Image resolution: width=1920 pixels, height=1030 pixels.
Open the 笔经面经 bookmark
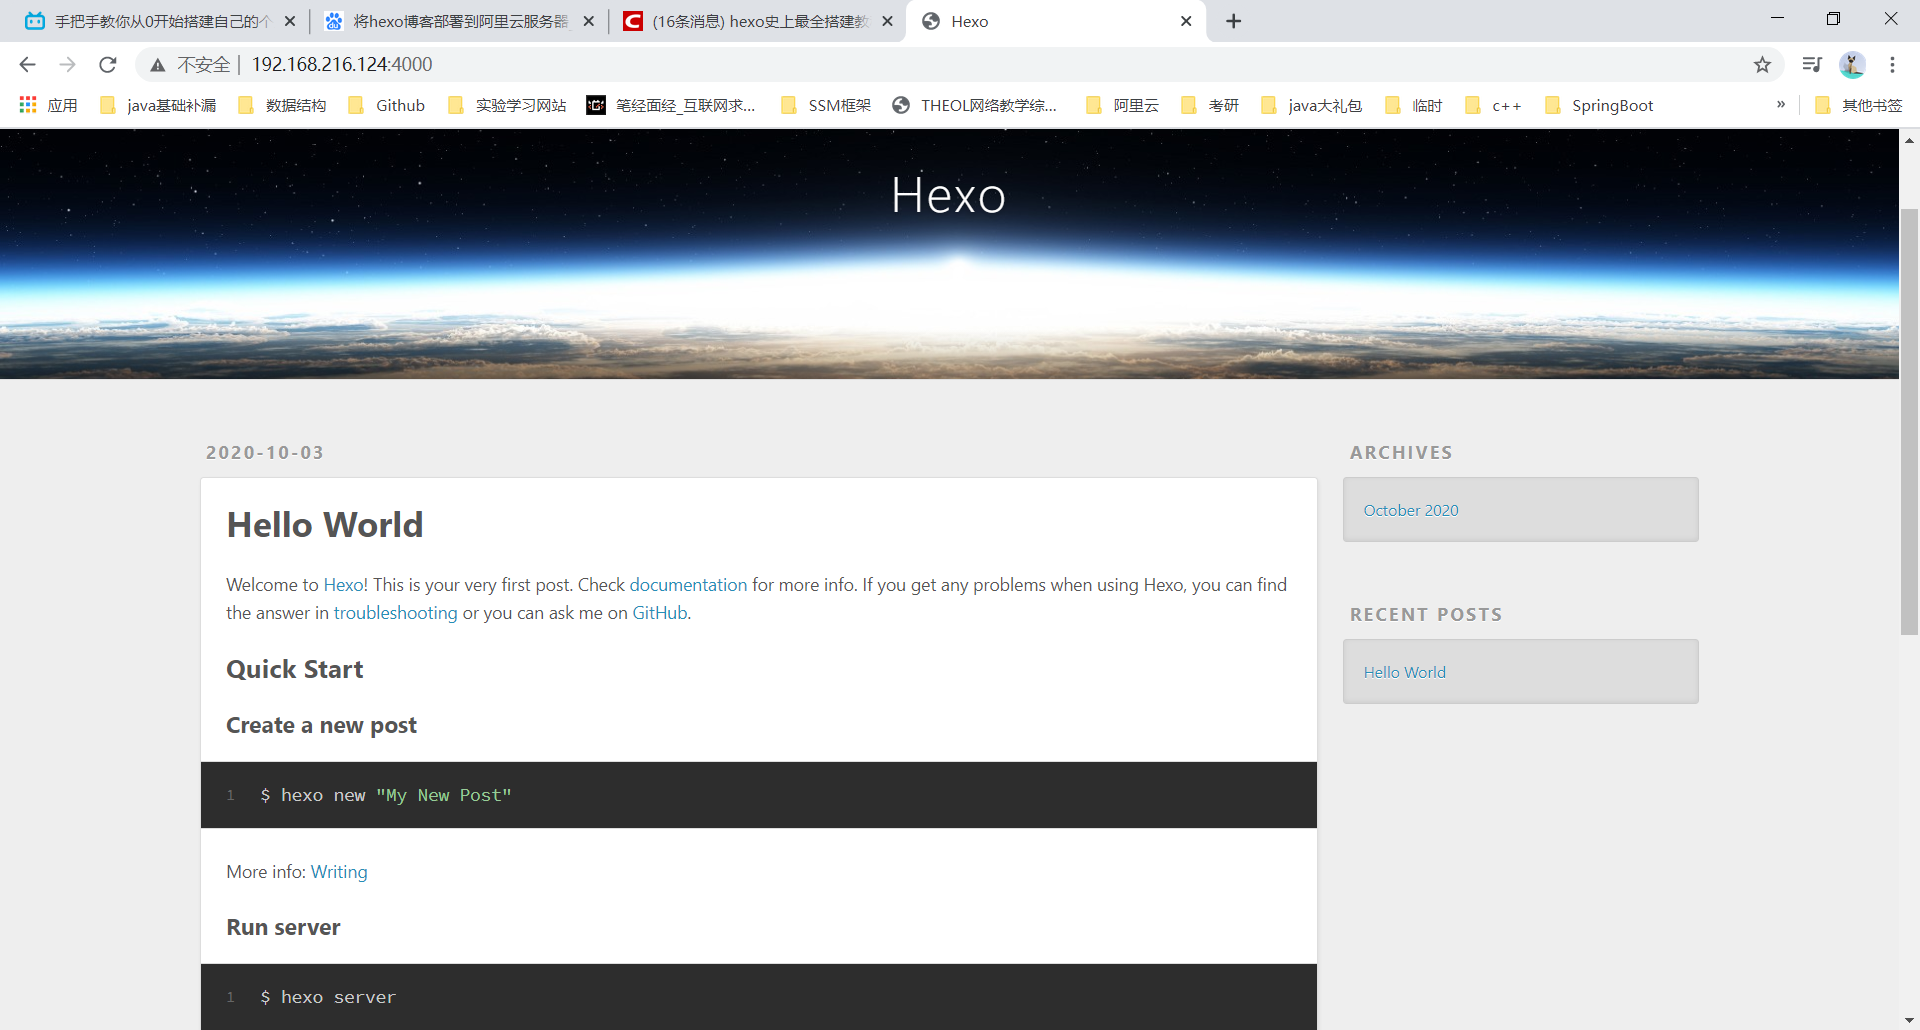coord(671,105)
